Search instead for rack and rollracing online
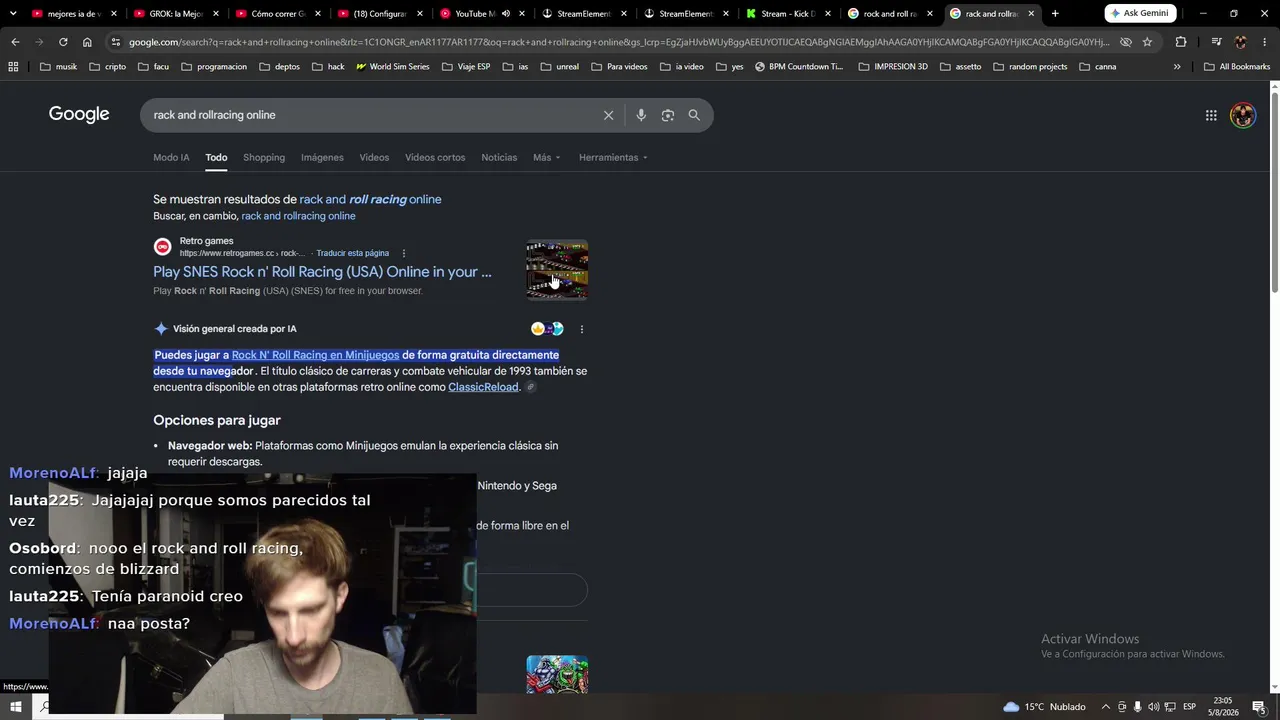Screen dimensions: 1280x720 (x=298, y=216)
